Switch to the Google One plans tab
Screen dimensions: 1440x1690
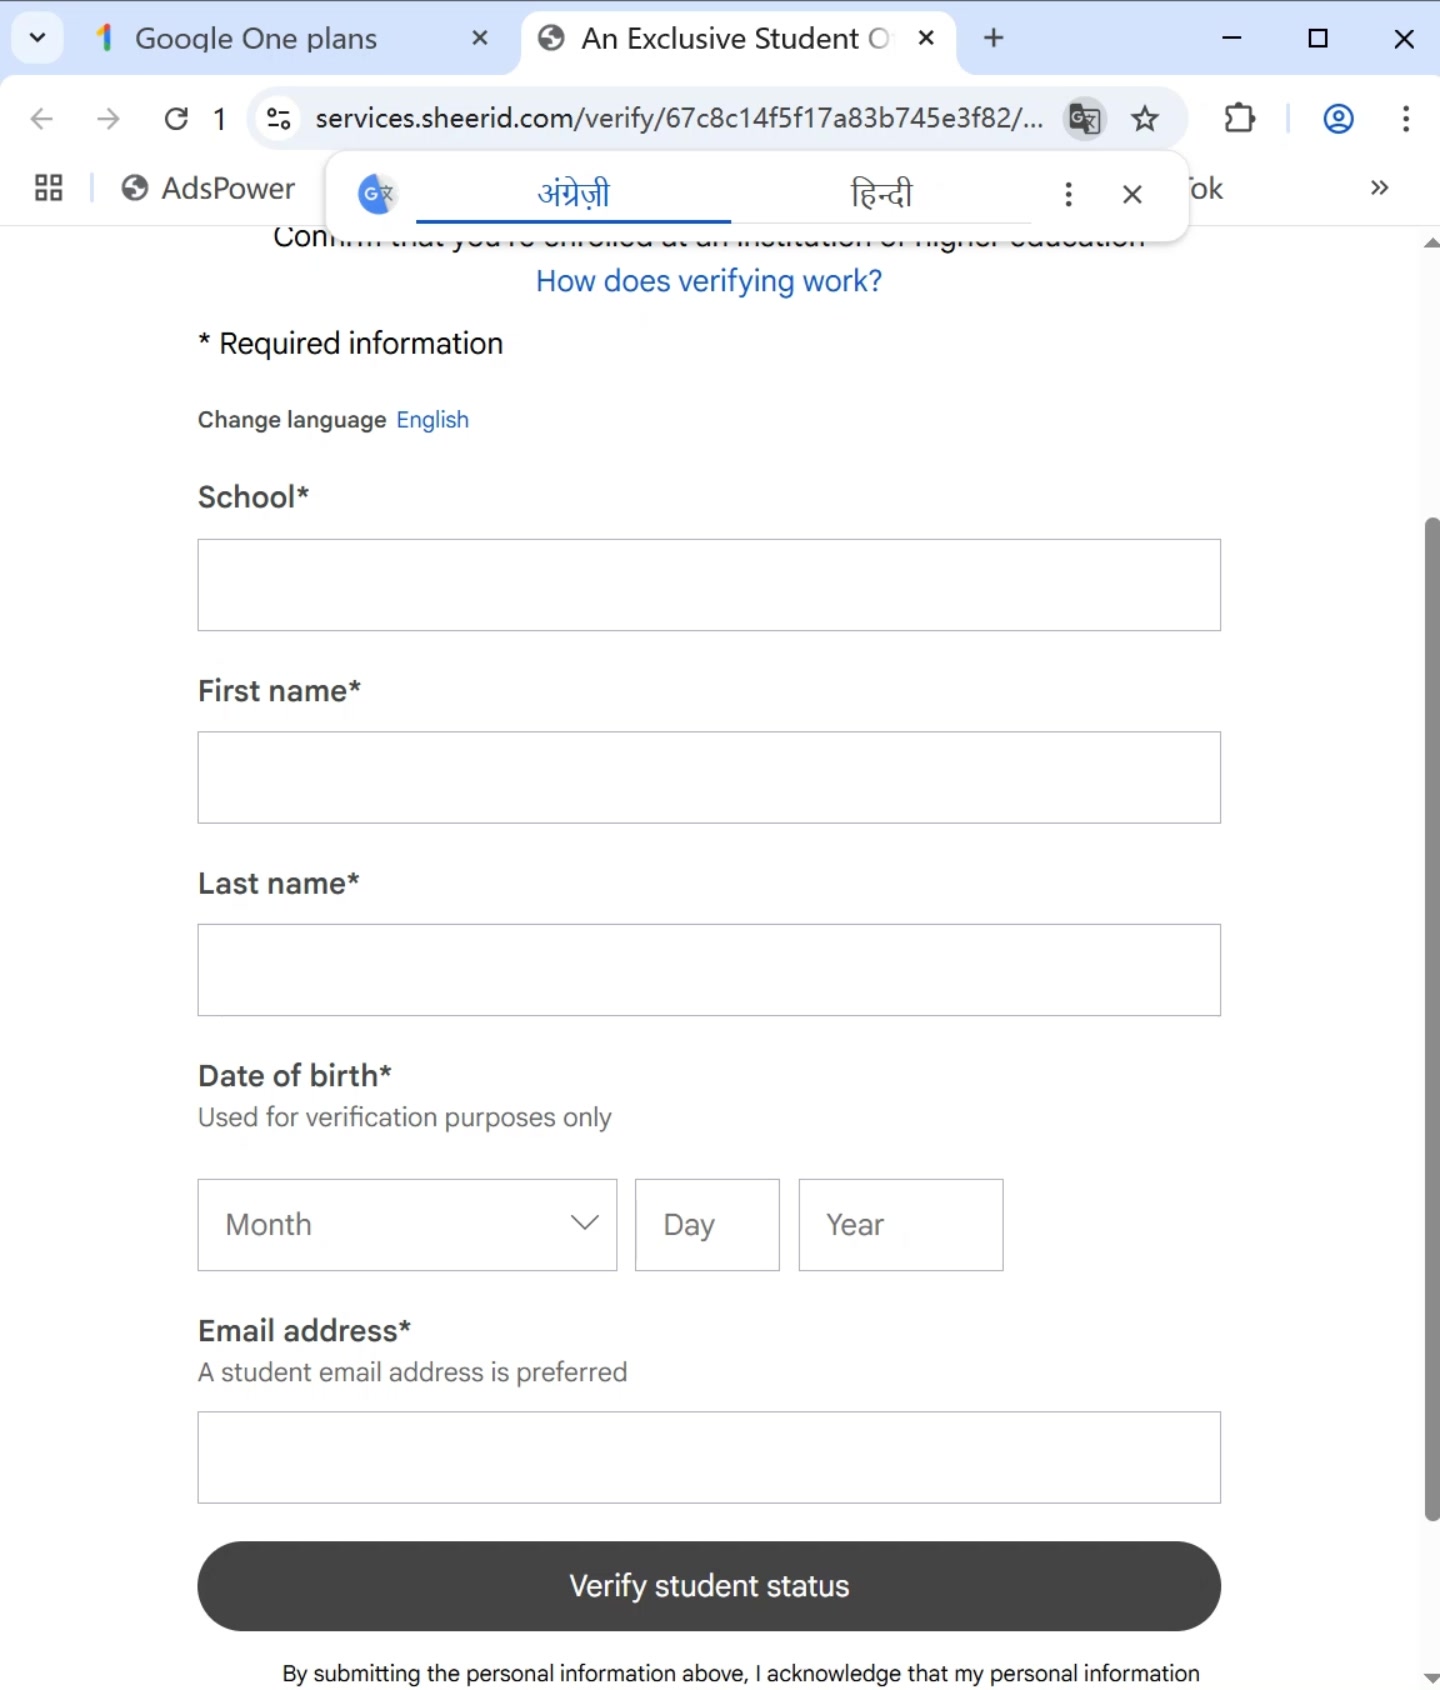pyautogui.click(x=256, y=38)
